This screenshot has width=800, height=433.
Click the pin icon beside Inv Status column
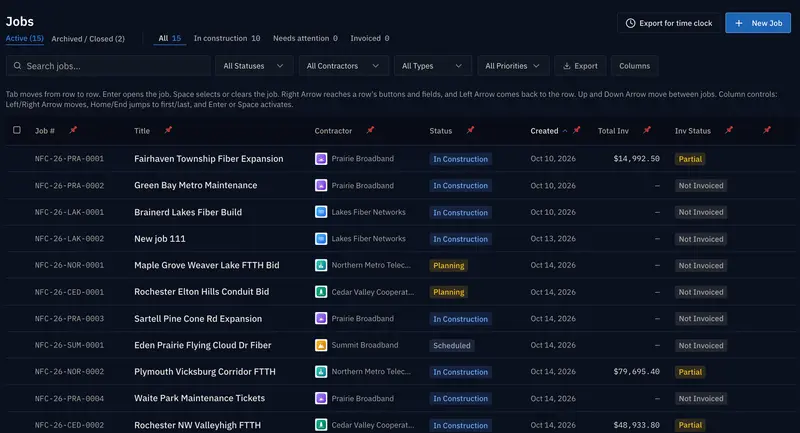729,130
